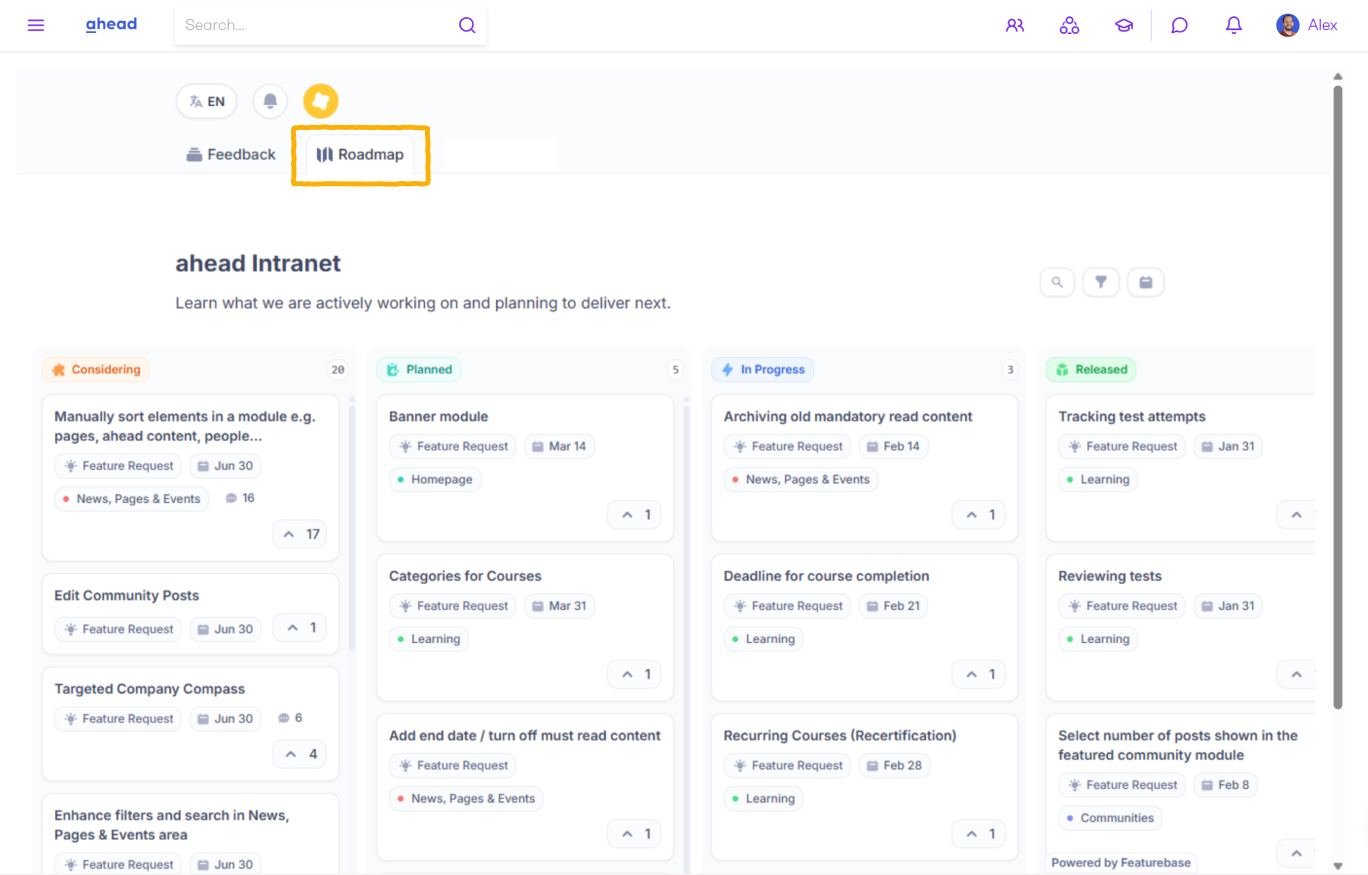Open the hamburger navigation menu

(x=36, y=25)
